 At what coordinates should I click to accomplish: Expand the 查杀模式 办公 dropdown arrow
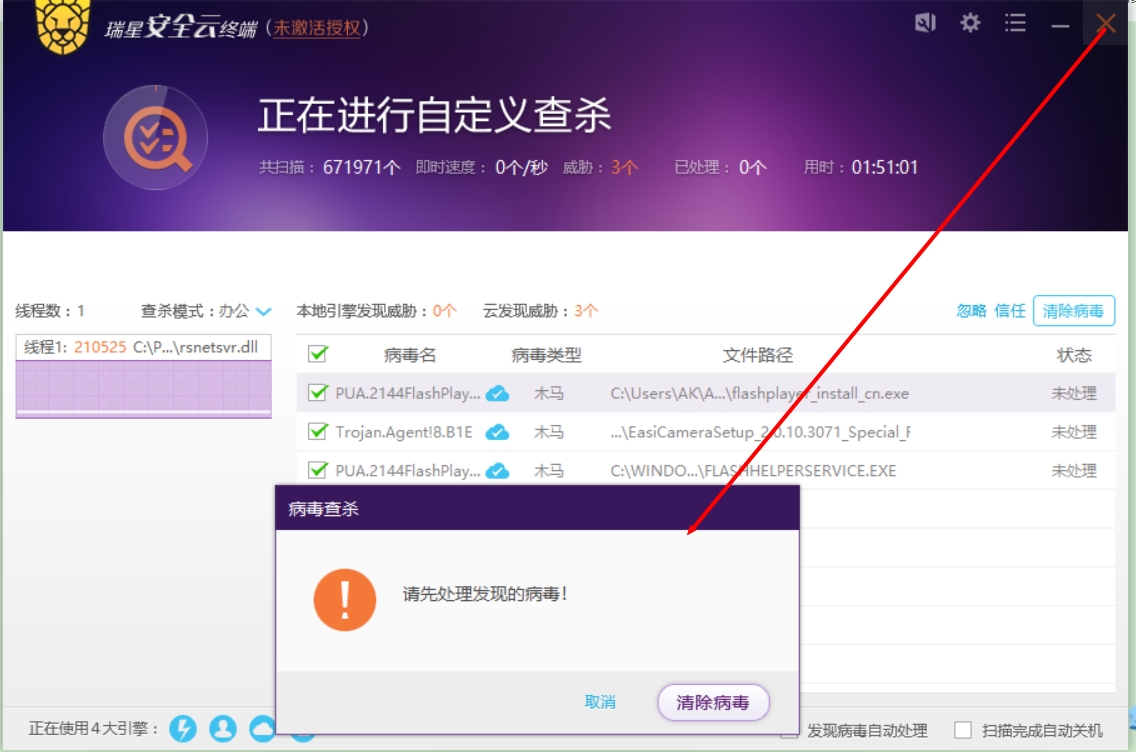(264, 312)
